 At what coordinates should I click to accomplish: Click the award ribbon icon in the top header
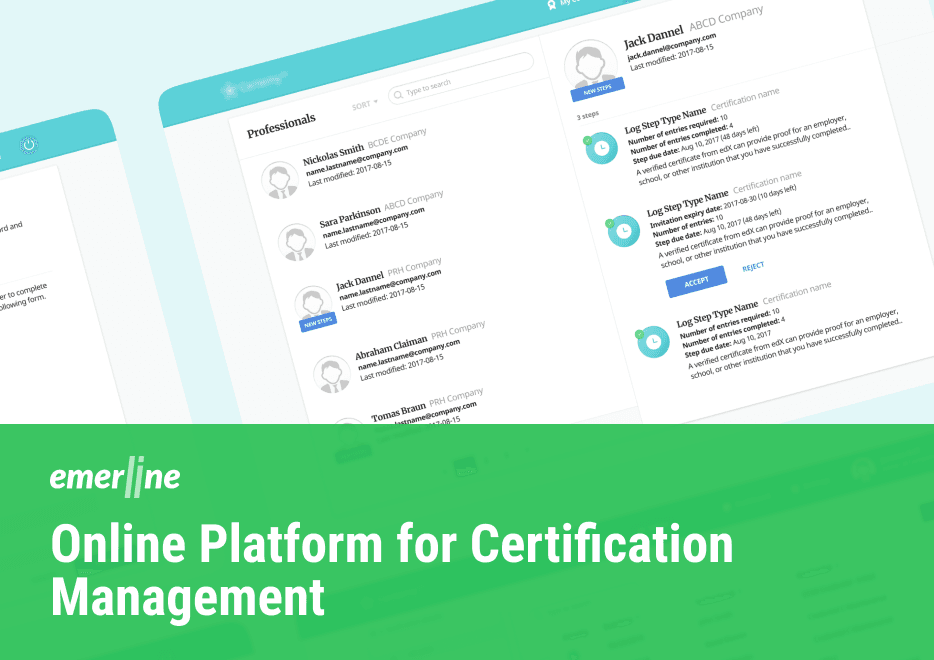point(552,5)
